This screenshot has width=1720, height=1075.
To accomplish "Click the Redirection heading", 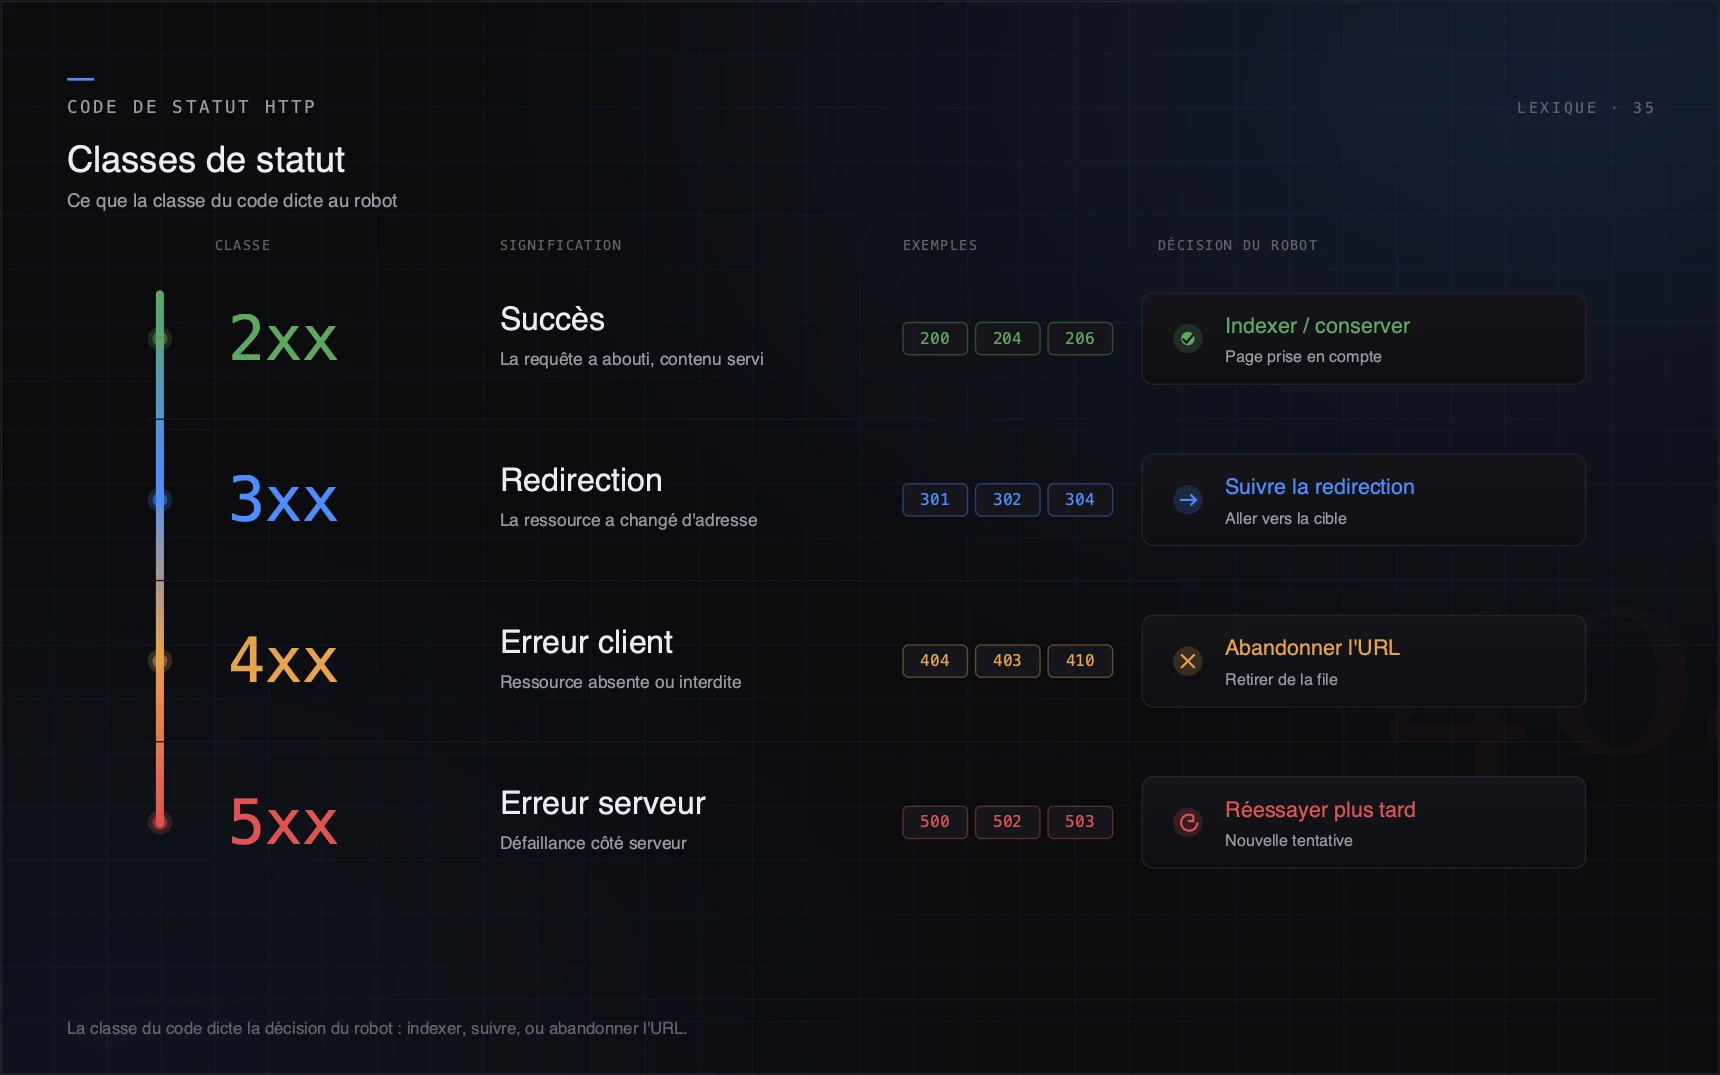I will tap(581, 480).
